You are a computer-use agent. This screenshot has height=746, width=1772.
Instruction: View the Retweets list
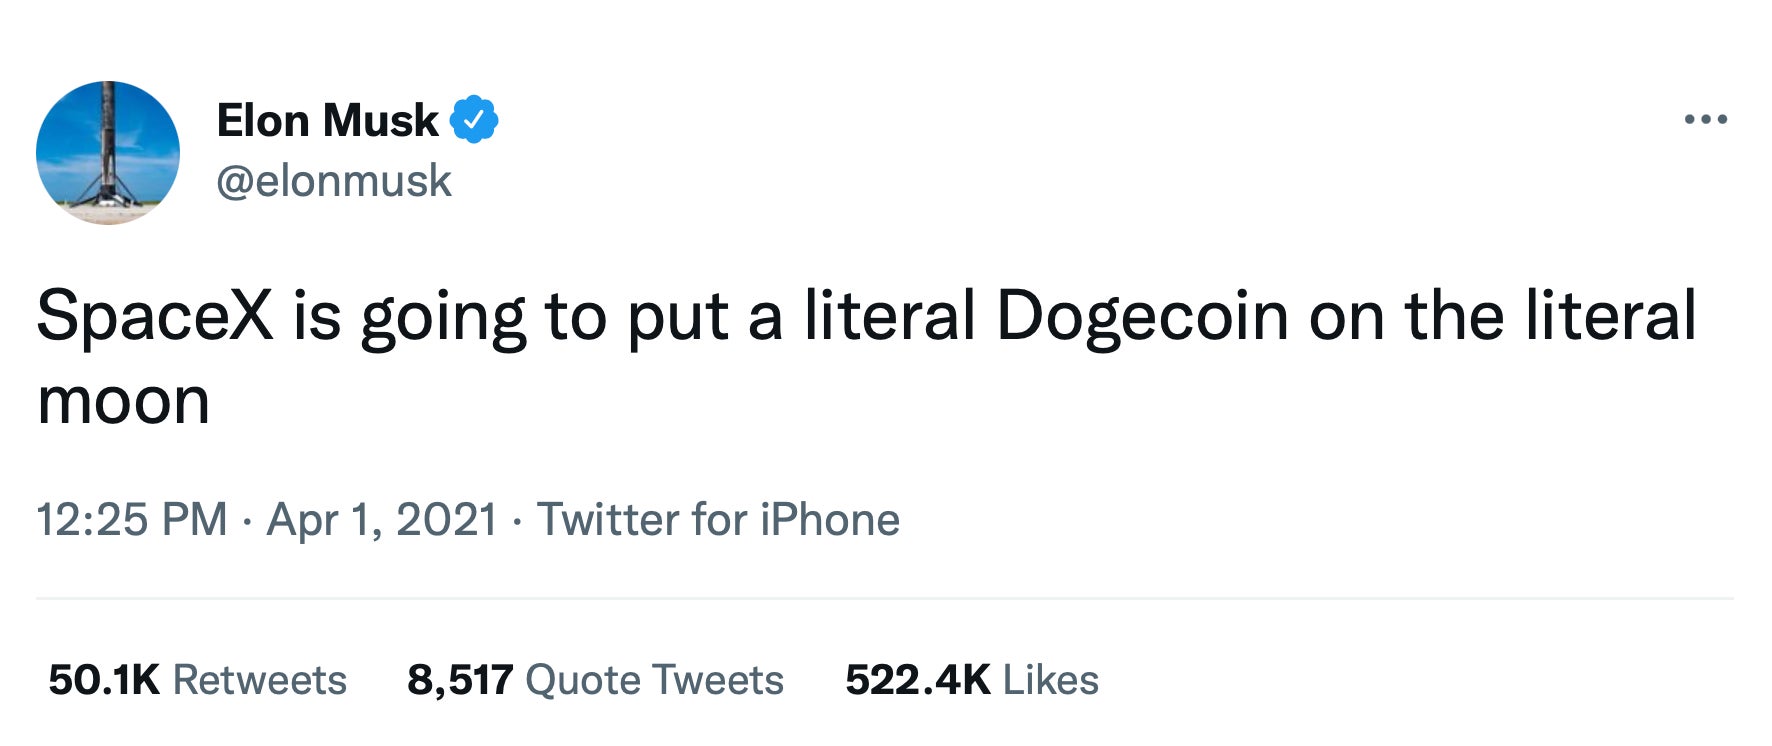coord(260,680)
